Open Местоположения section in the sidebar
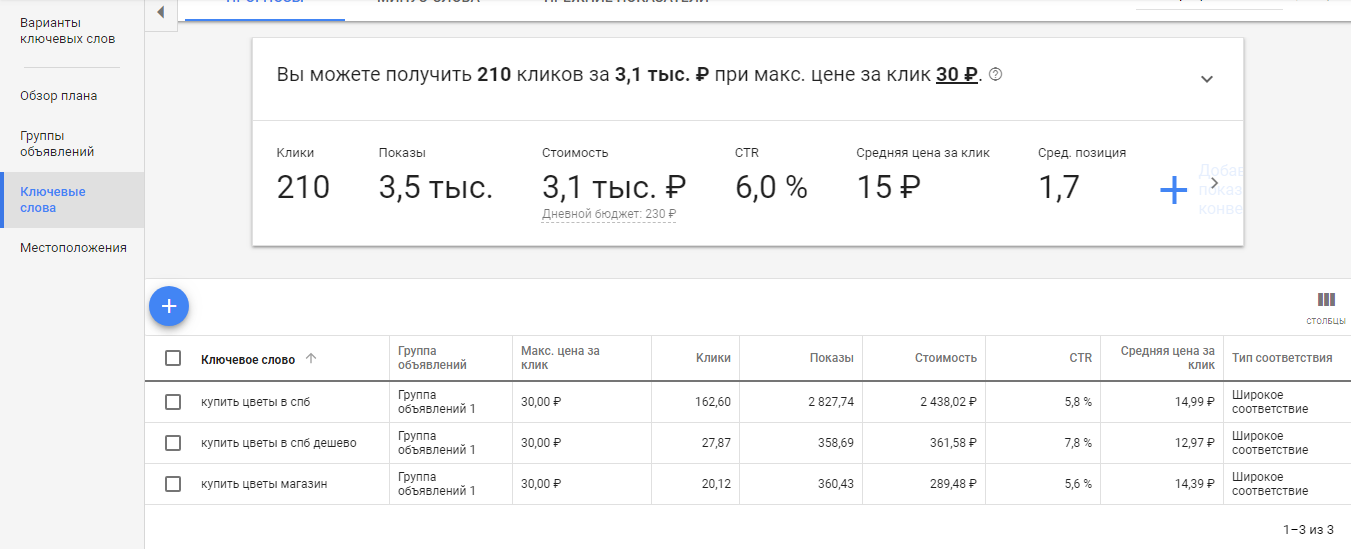Viewport: 1351px width, 549px height. [73, 248]
